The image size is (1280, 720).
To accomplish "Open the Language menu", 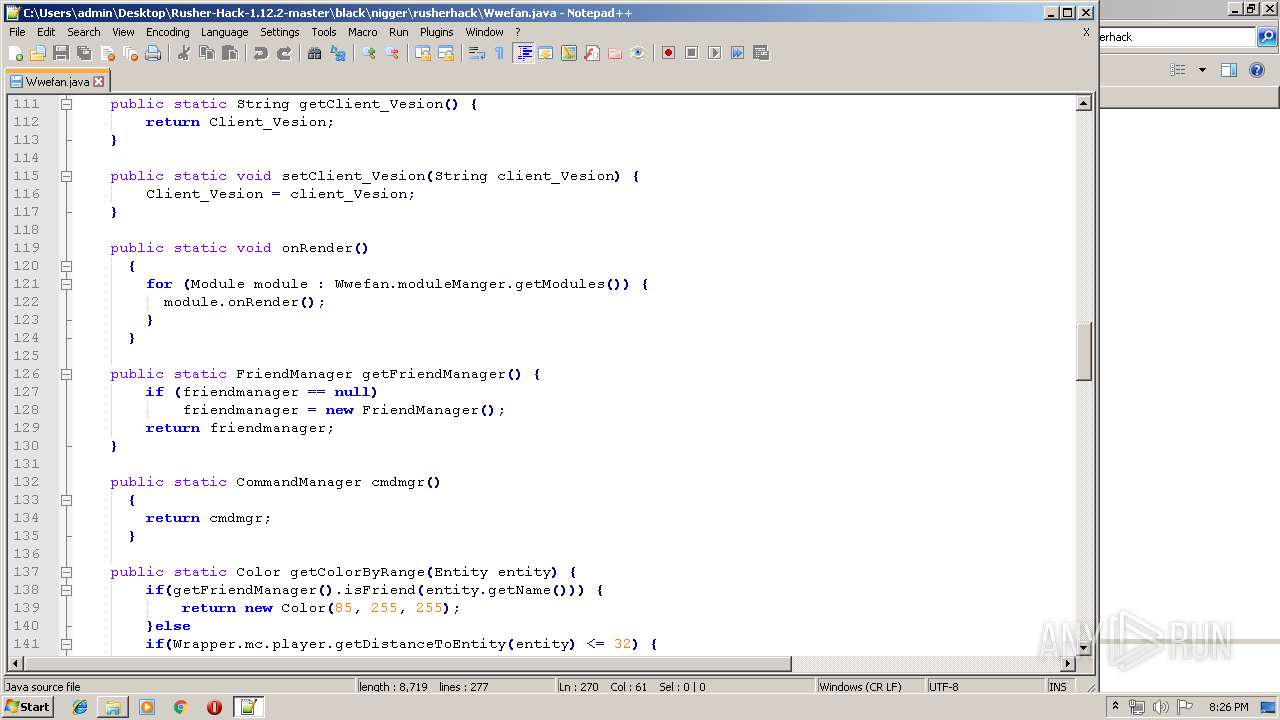I will click(x=224, y=32).
